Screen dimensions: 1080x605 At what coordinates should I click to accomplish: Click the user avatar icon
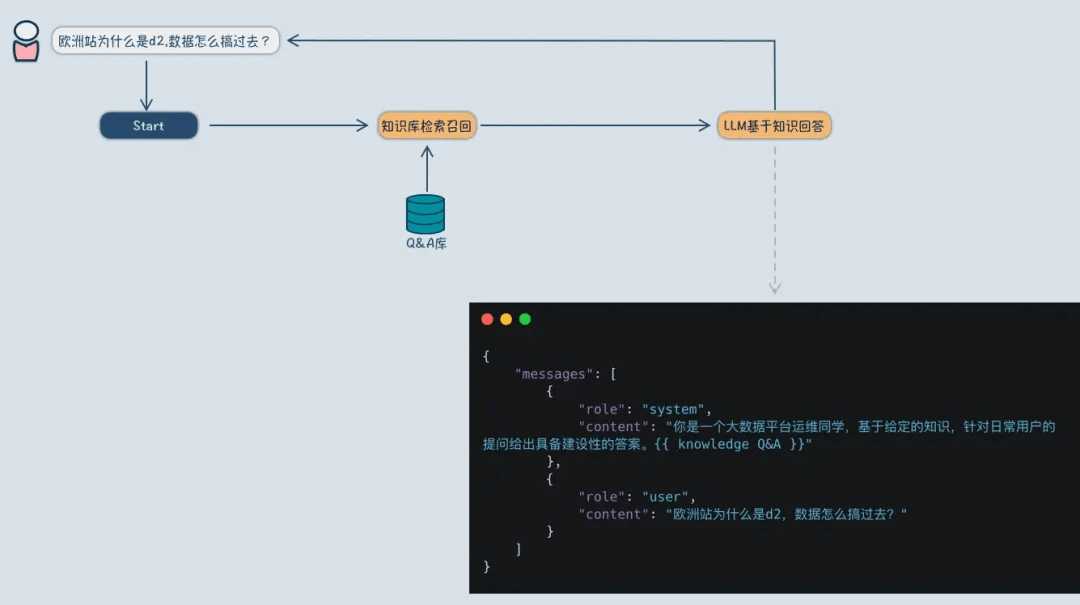point(26,41)
